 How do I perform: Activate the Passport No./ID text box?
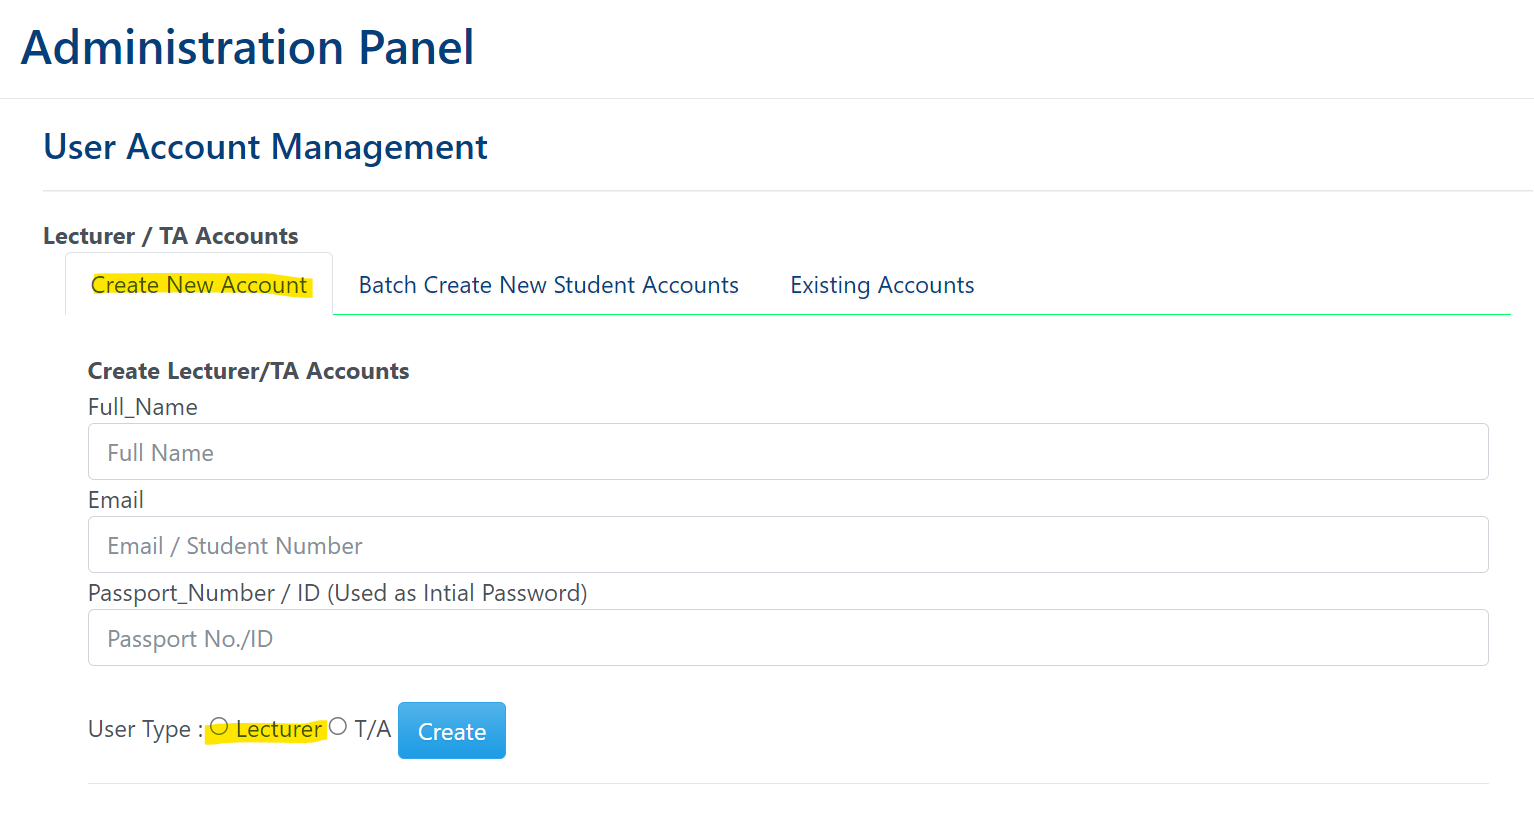pyautogui.click(x=788, y=638)
